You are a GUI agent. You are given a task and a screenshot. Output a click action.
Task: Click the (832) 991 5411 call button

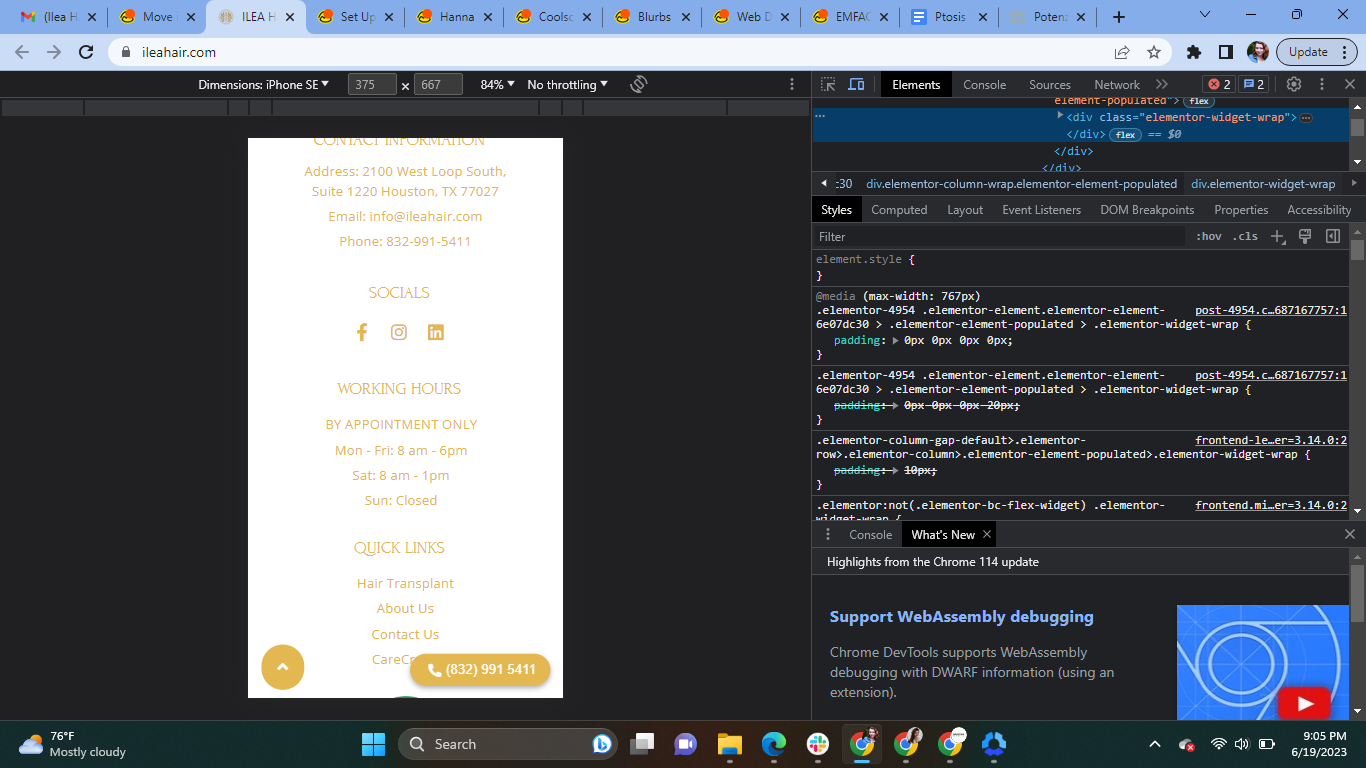click(481, 670)
